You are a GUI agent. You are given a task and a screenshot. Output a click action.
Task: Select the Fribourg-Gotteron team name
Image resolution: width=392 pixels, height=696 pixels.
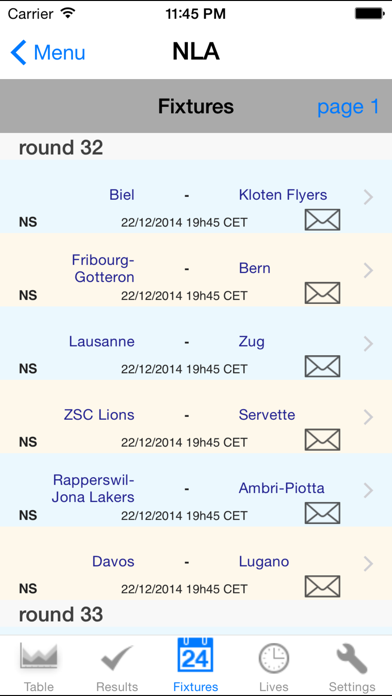point(103,269)
